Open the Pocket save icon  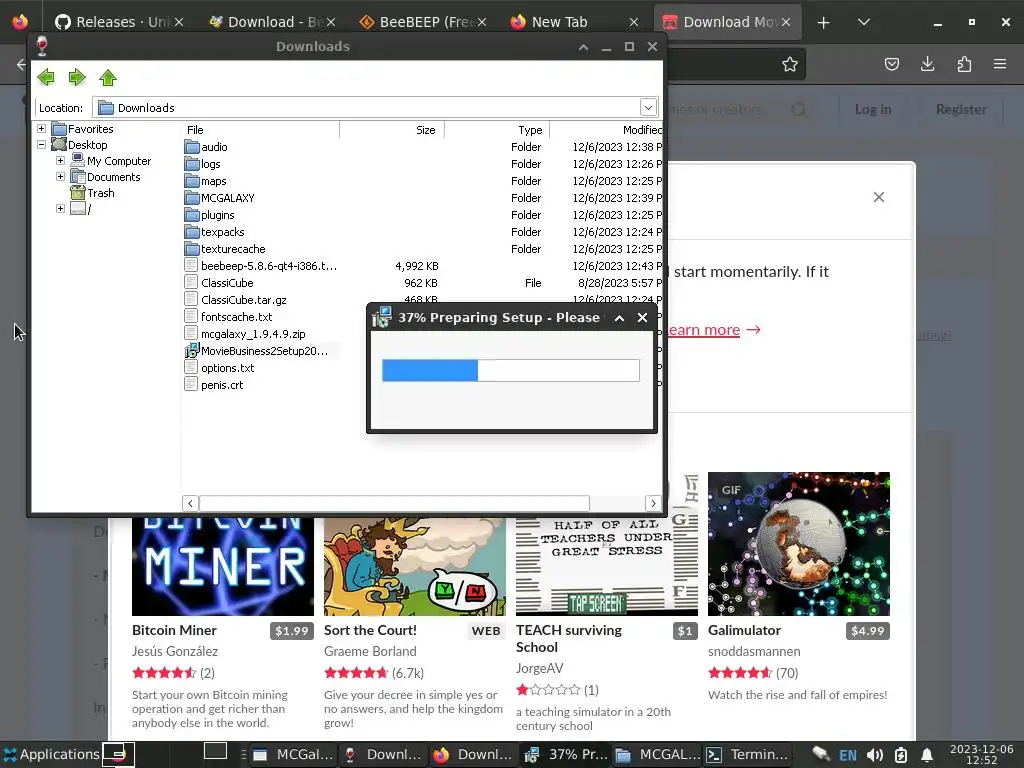891,64
